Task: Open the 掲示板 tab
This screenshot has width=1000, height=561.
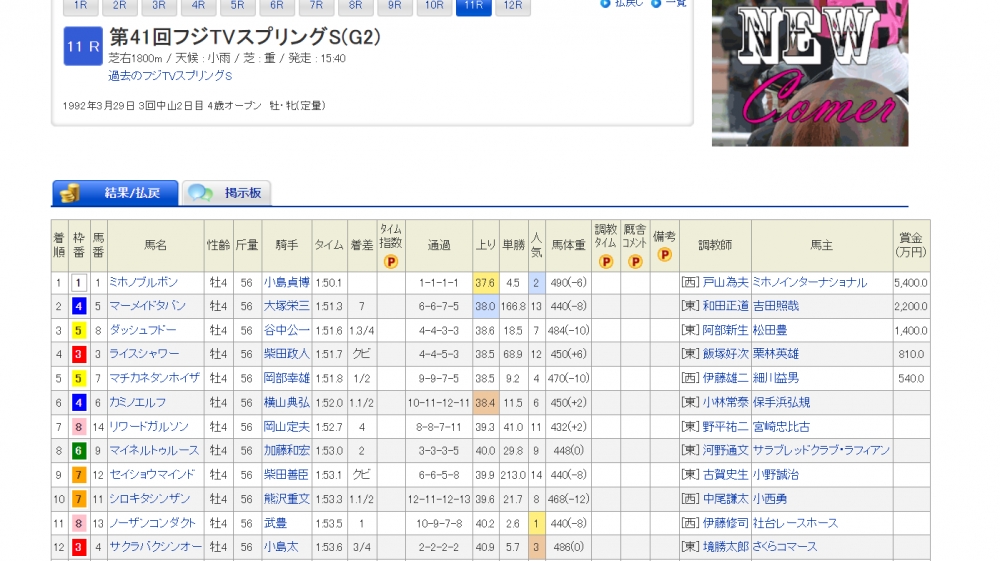Action: click(227, 193)
